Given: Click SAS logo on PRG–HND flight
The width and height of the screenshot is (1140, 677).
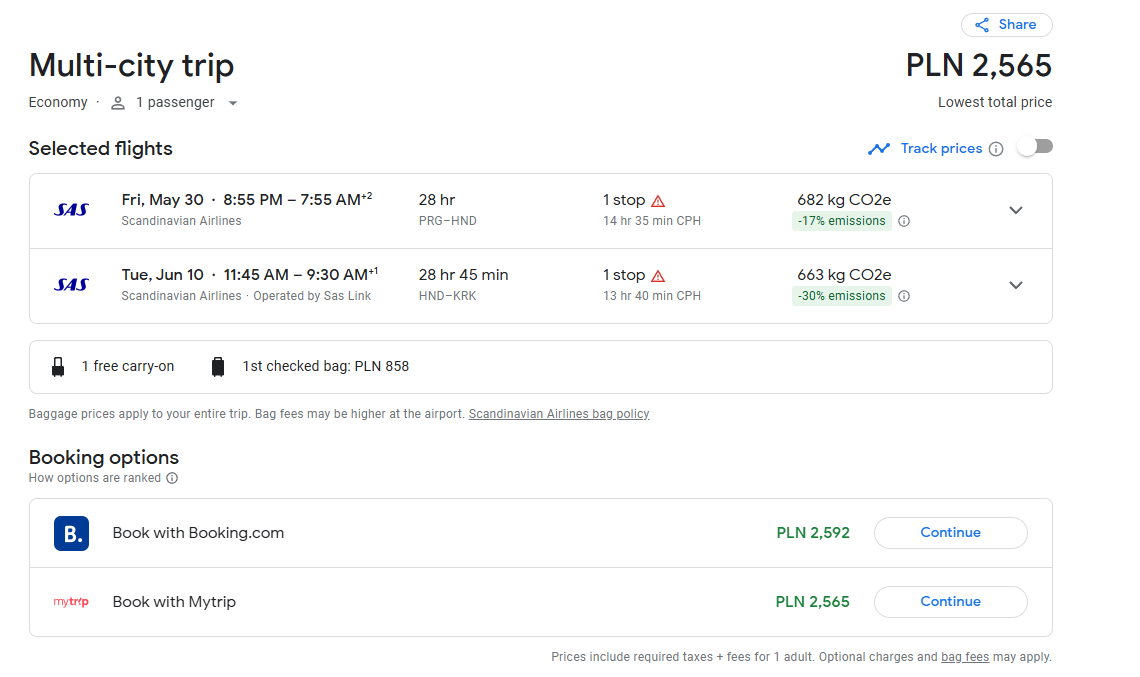Looking at the screenshot, I should click(x=71, y=210).
